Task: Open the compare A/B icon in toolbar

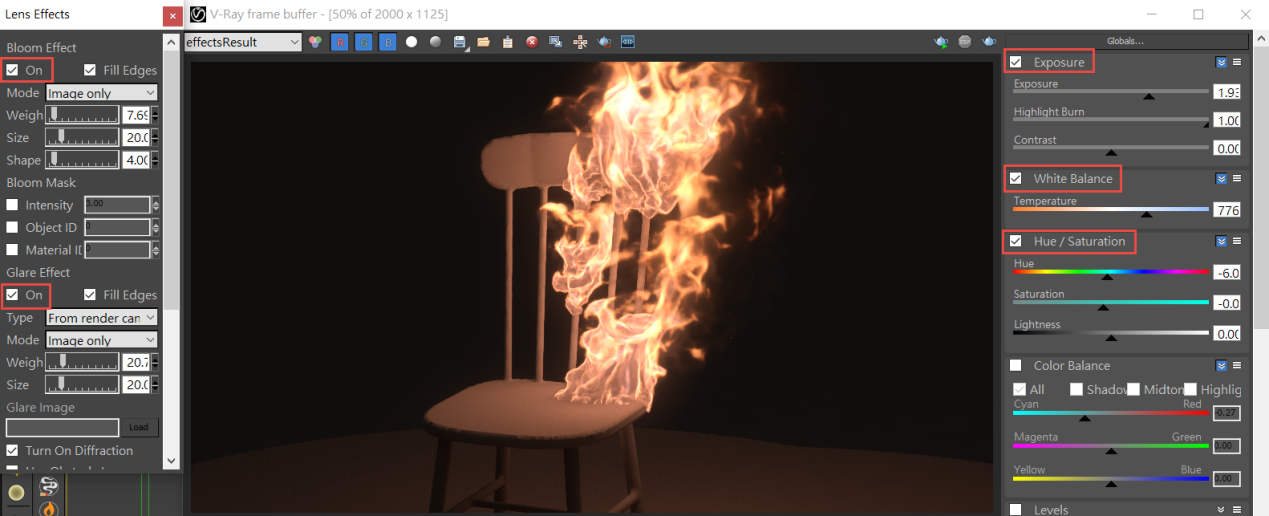Action: (x=628, y=42)
